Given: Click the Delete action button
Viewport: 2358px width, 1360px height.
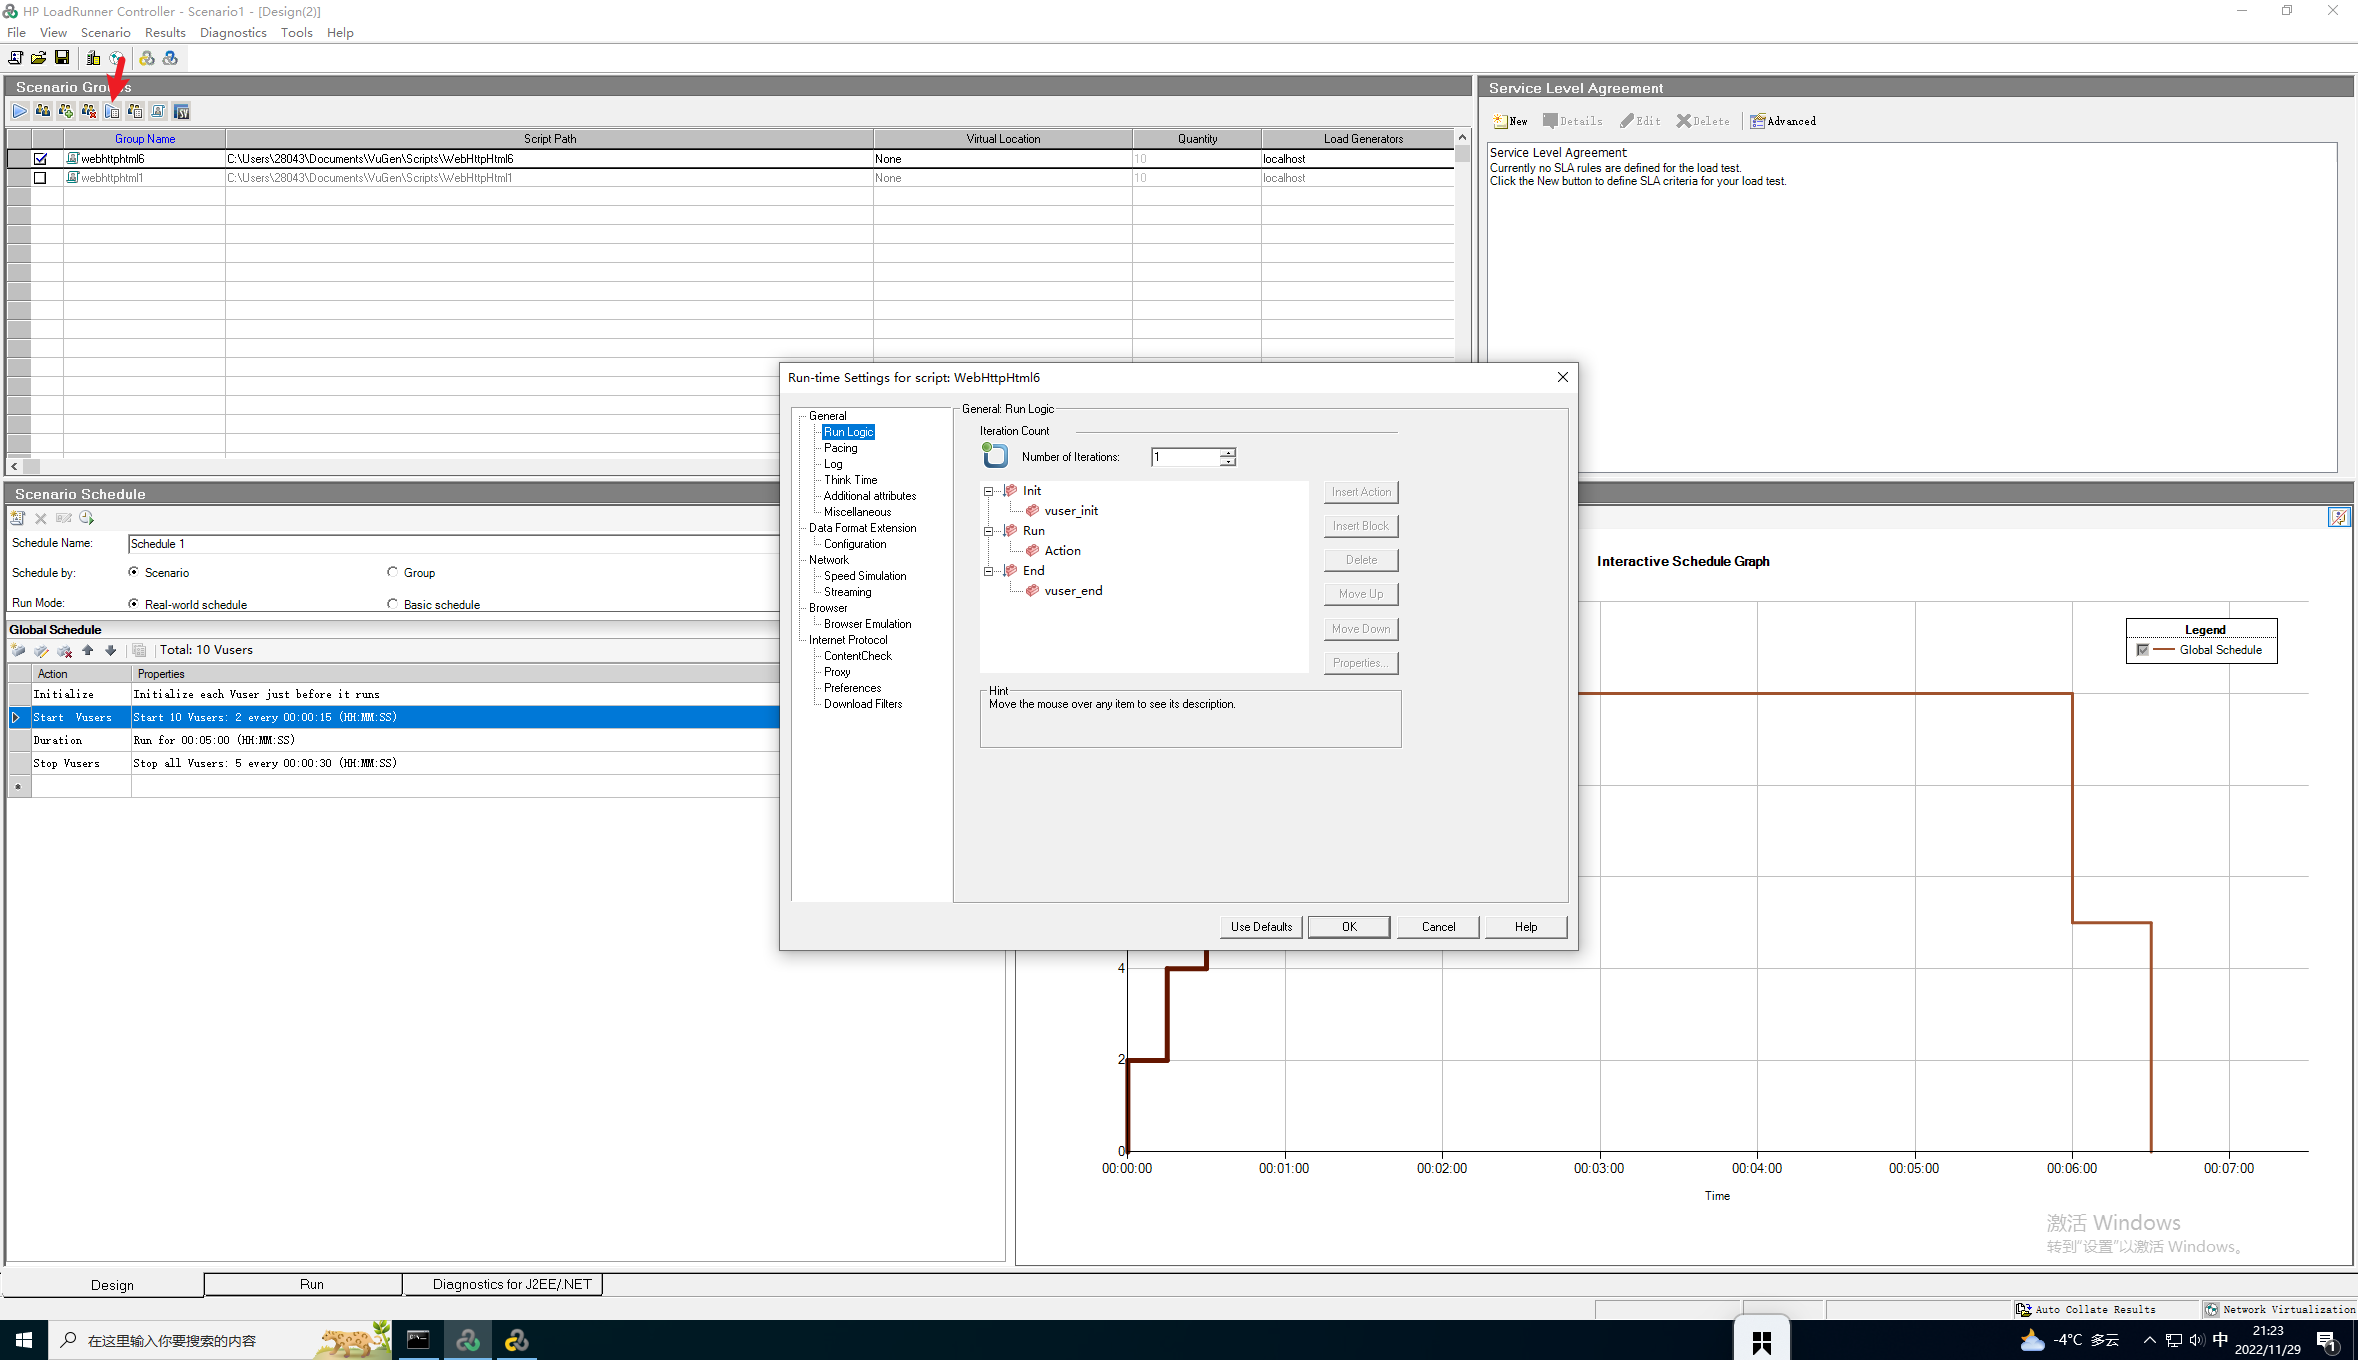Looking at the screenshot, I should (1360, 559).
